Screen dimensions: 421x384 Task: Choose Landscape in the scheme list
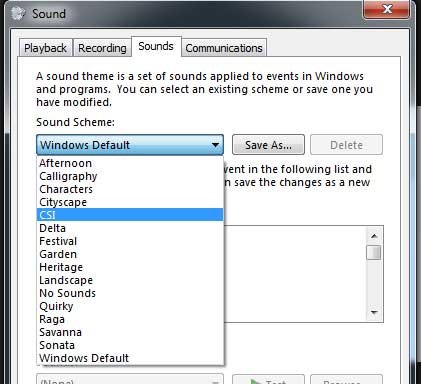pos(130,280)
